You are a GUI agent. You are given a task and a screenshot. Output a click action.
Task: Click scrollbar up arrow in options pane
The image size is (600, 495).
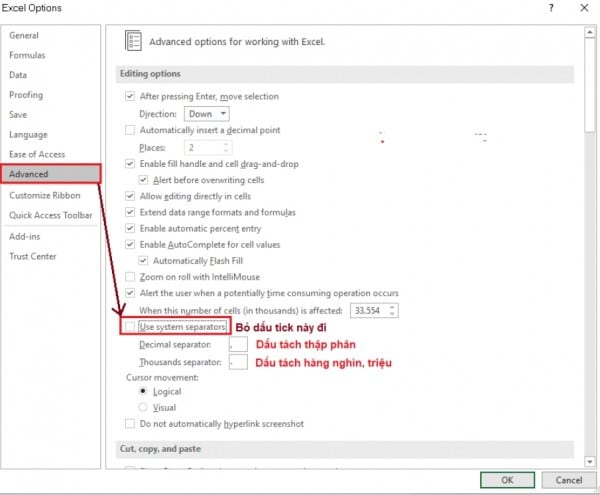pyautogui.click(x=590, y=33)
